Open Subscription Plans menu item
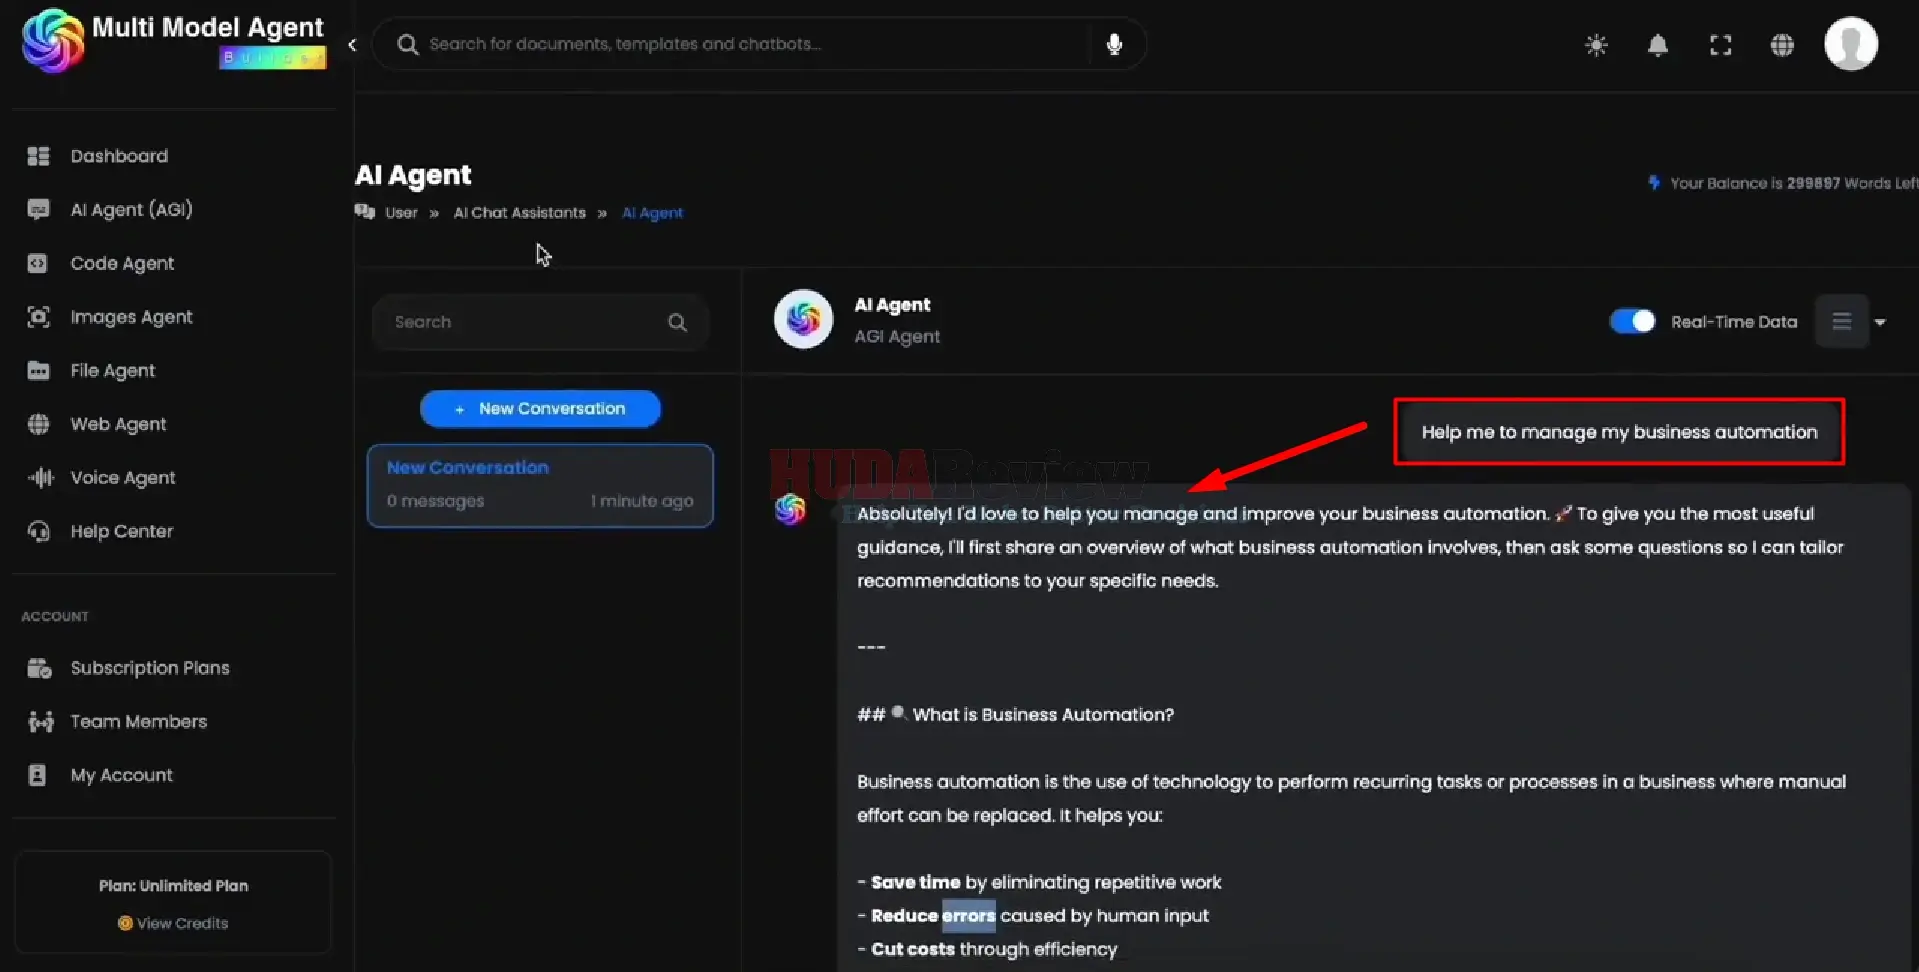1919x972 pixels. point(150,668)
